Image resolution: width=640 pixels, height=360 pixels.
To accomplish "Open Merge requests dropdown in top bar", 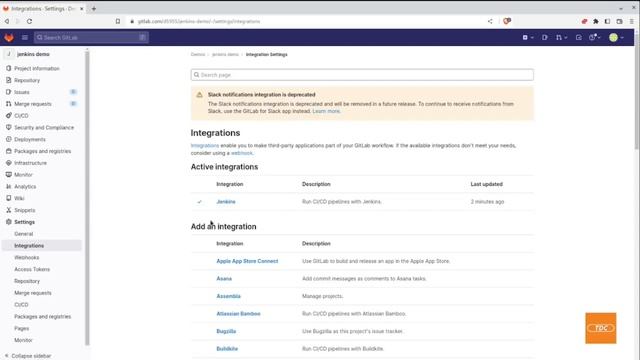I will pyautogui.click(x=561, y=38).
